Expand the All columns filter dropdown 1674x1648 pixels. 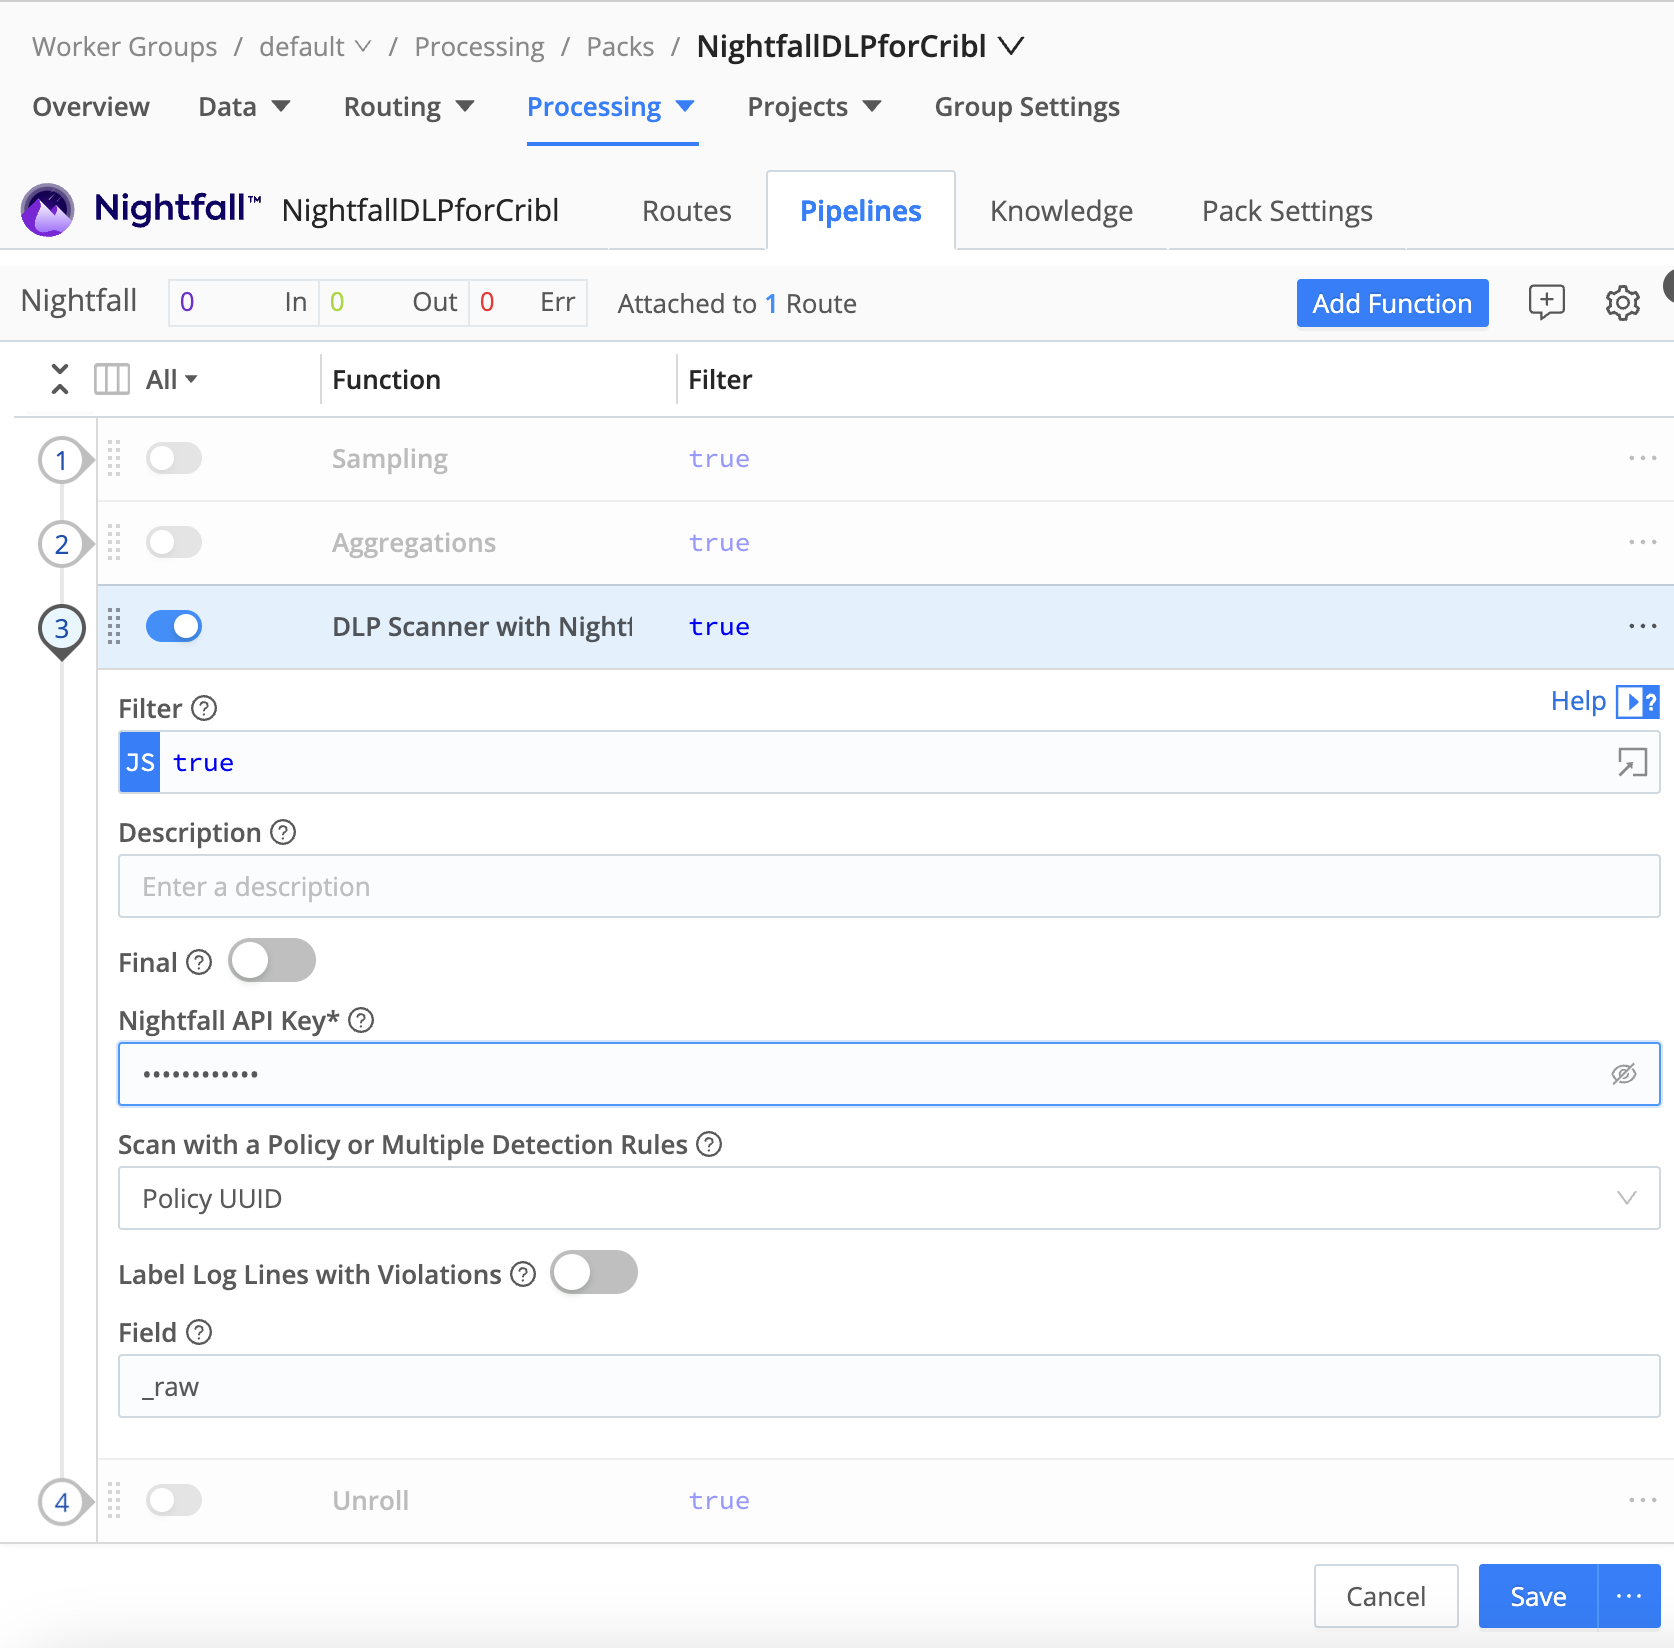pos(171,380)
